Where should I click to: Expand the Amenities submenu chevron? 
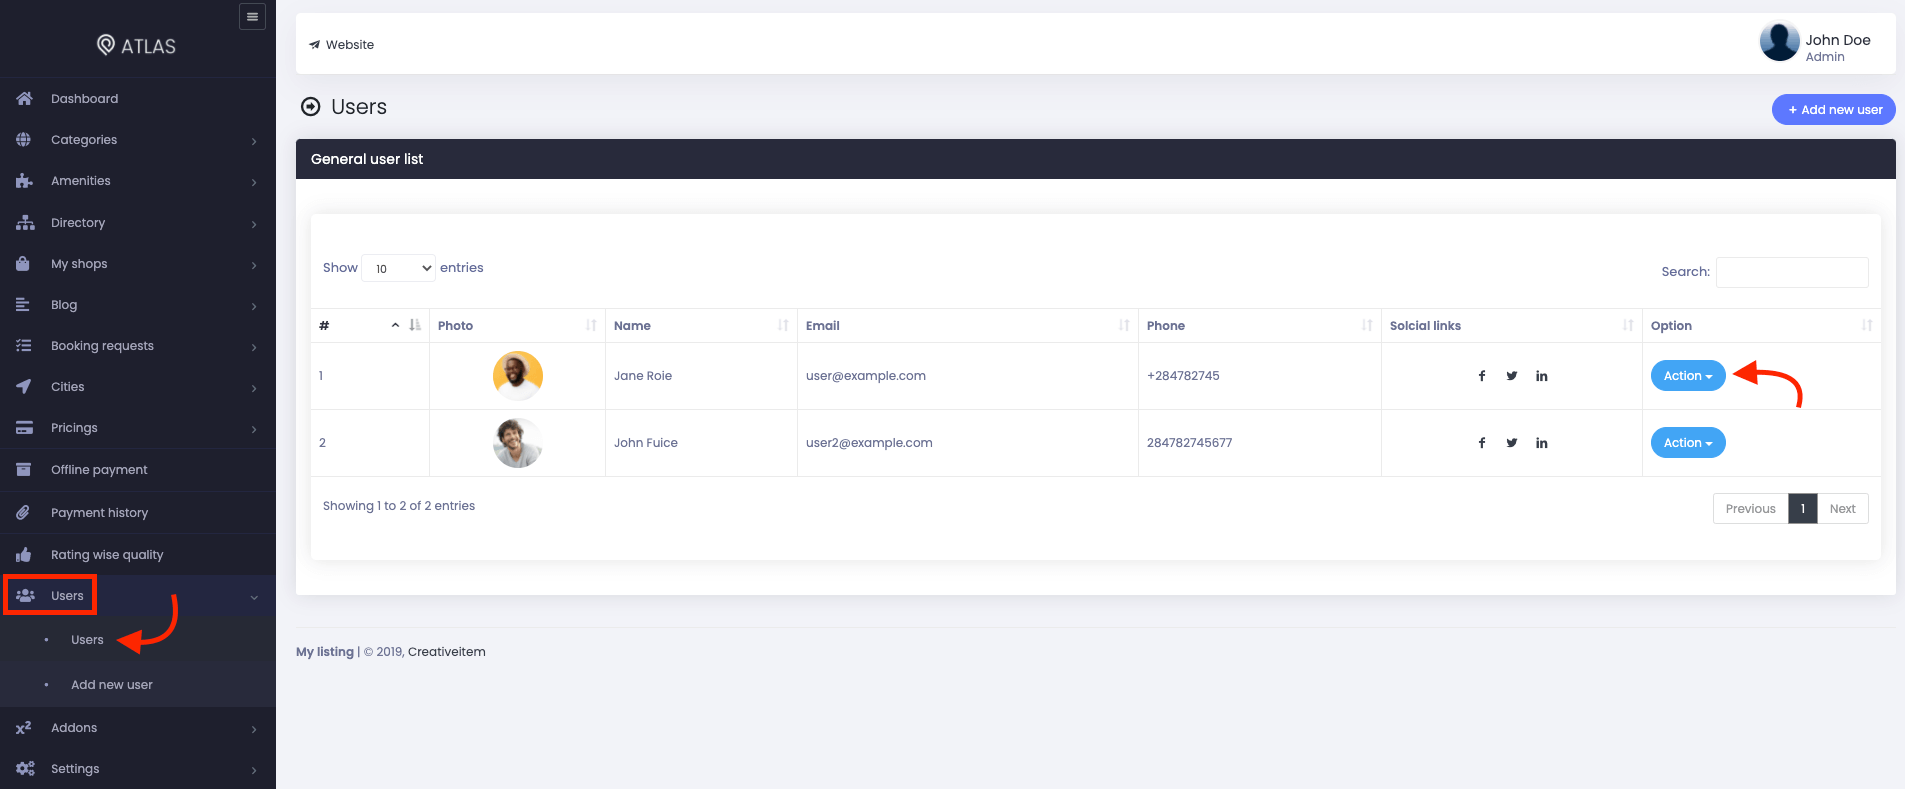[254, 182]
